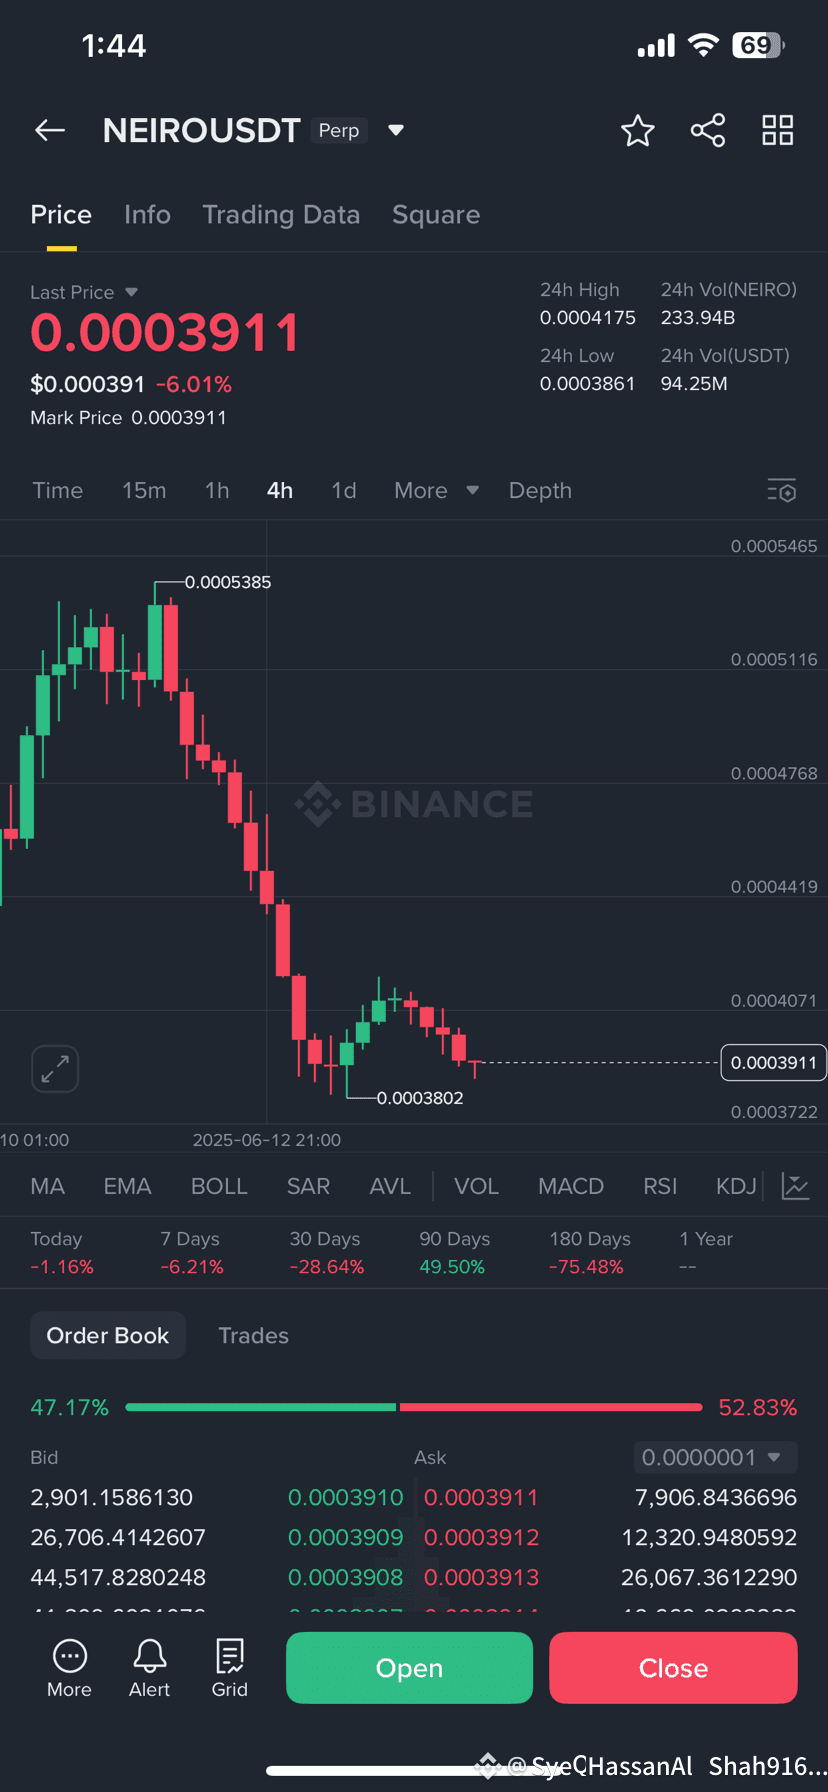Screen dimensions: 828x1792
Task: Open the Grid trading icon
Action: tap(229, 1669)
